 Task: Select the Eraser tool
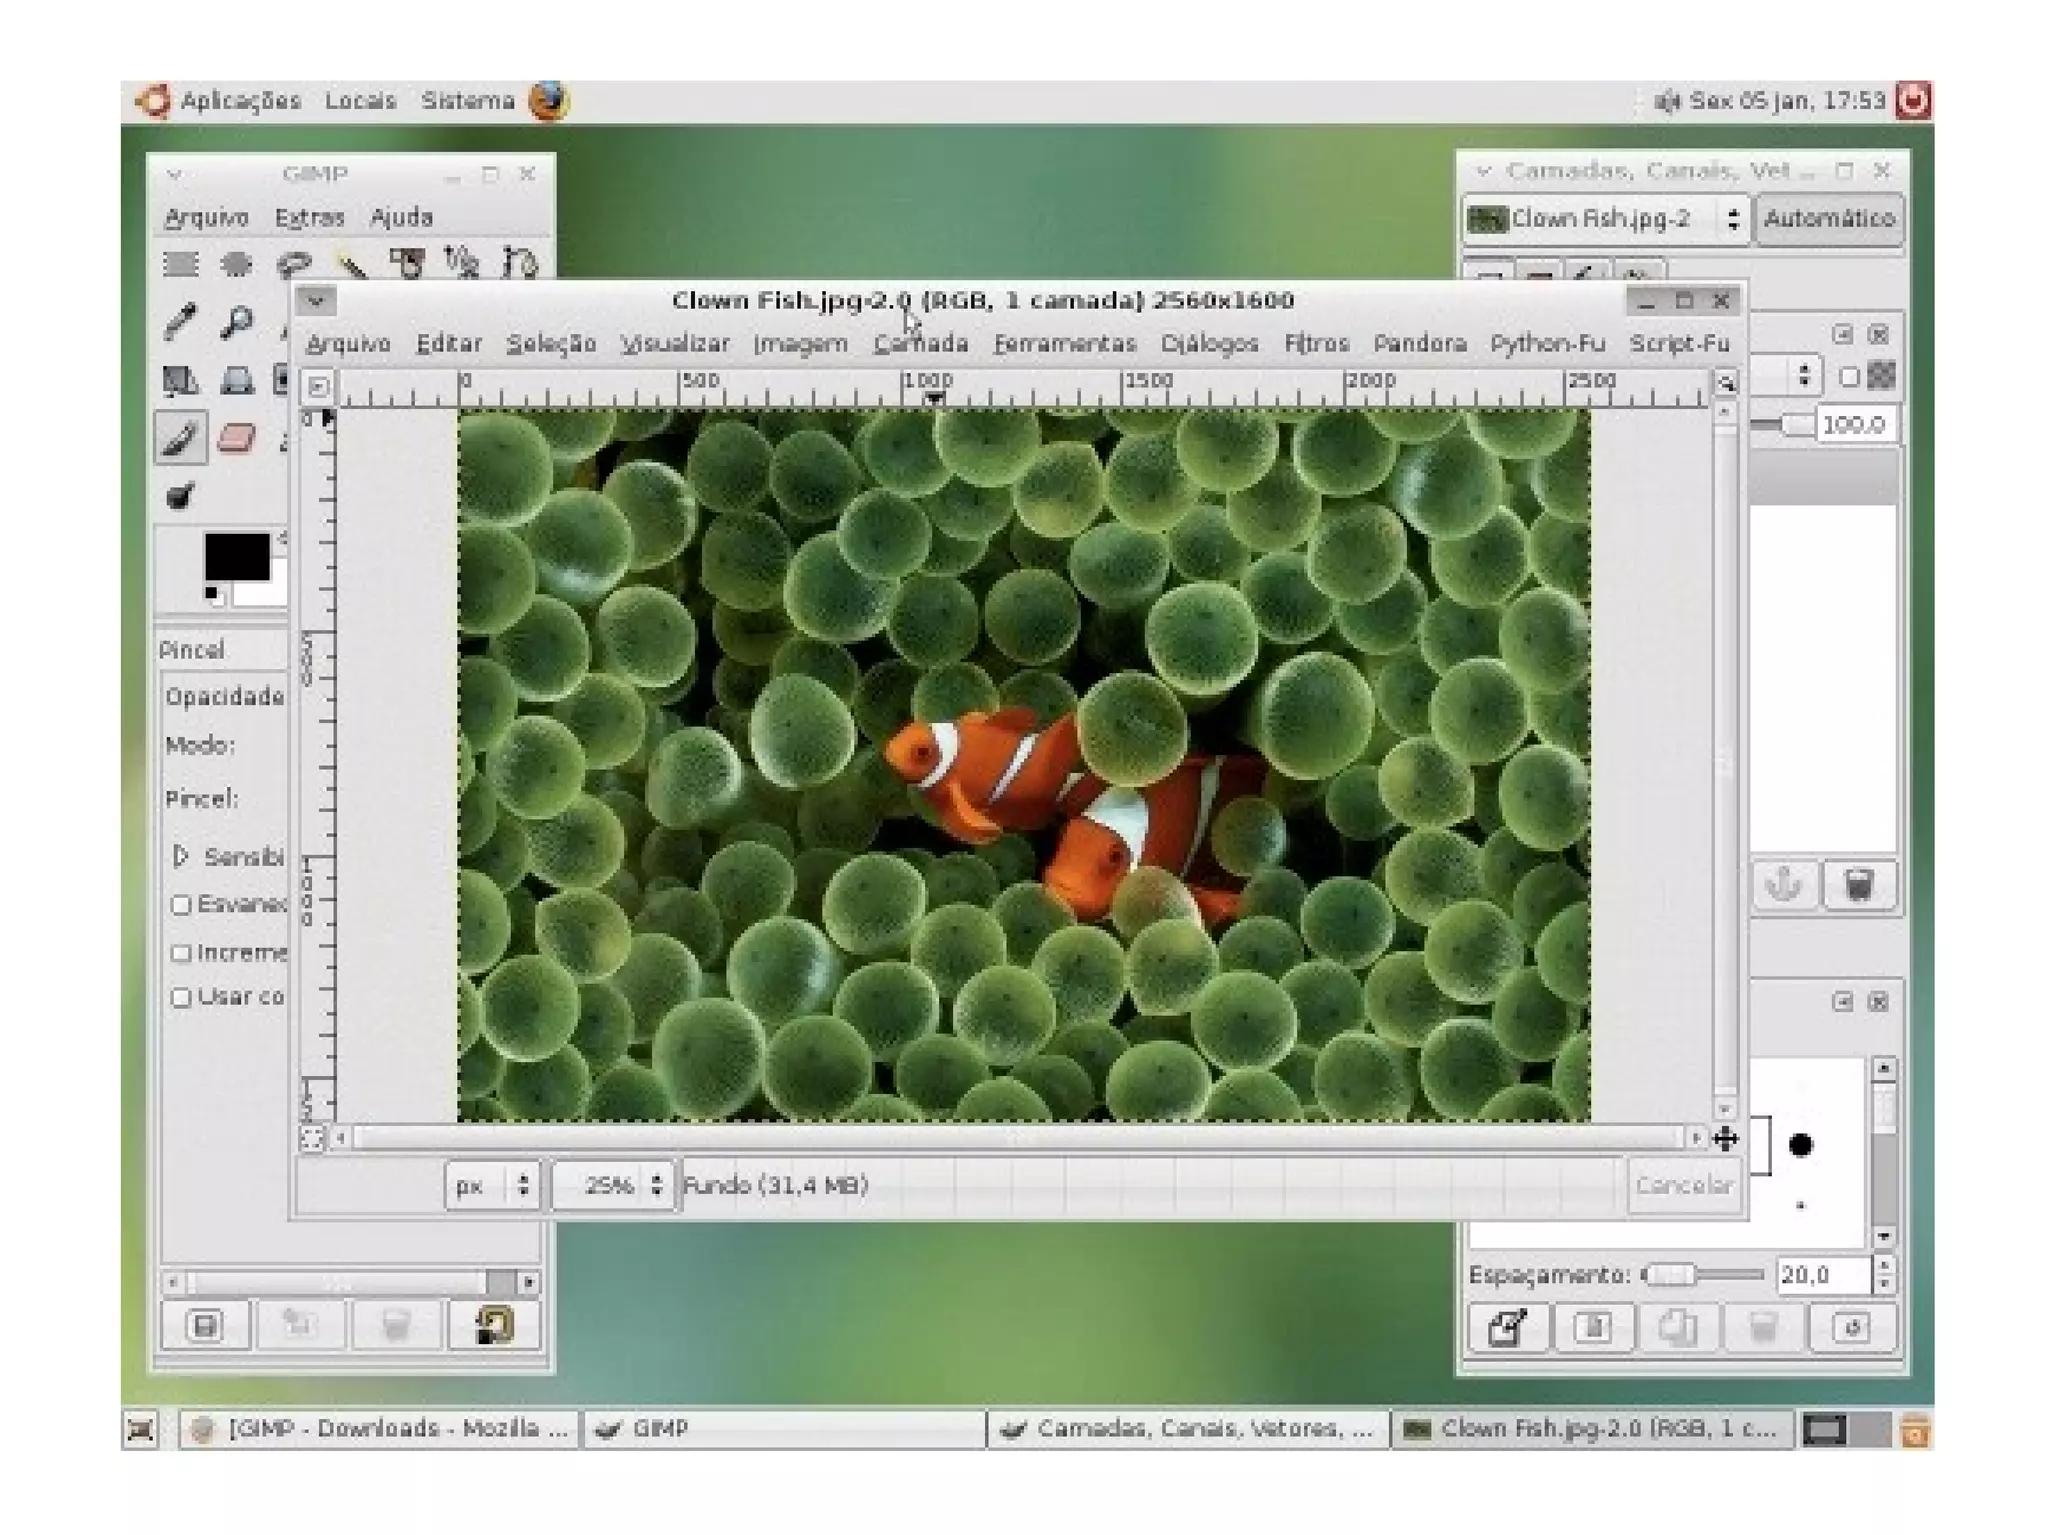click(236, 438)
